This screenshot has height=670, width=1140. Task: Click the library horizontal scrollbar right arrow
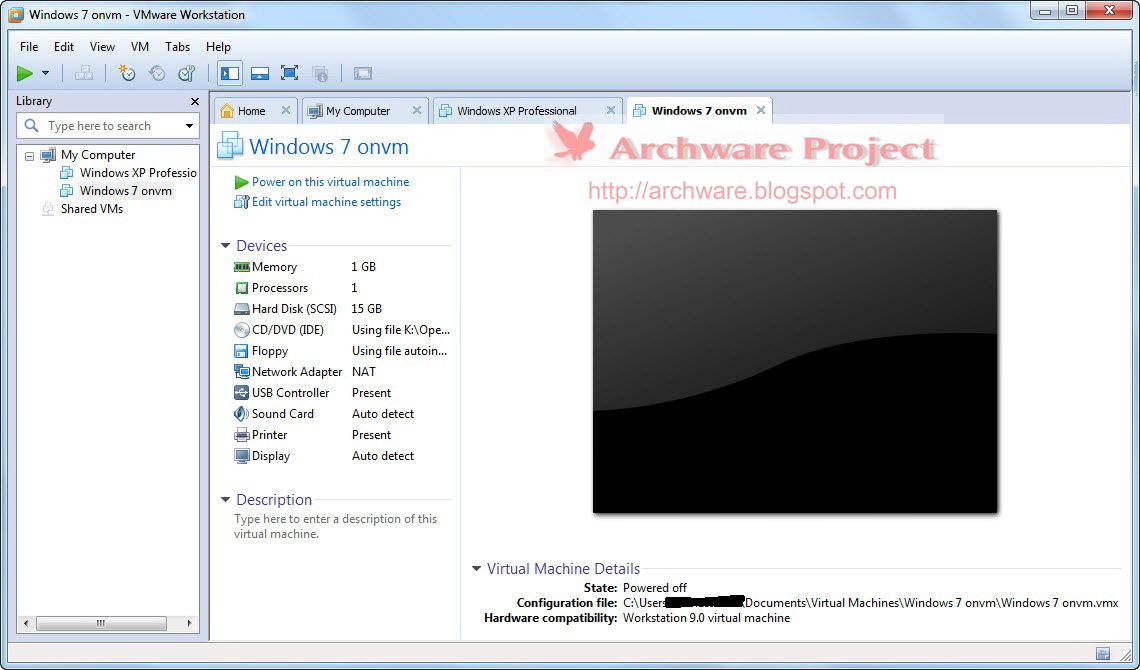[189, 623]
